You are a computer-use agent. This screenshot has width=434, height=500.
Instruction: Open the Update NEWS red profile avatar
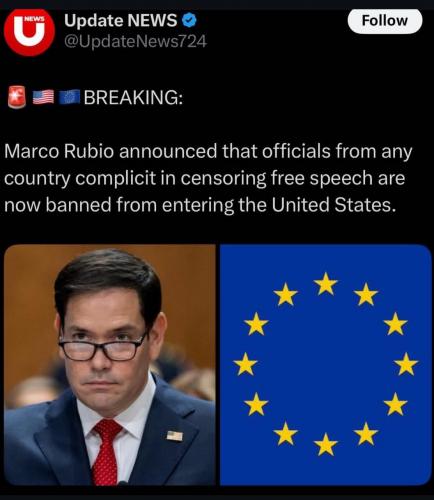[x=29, y=31]
